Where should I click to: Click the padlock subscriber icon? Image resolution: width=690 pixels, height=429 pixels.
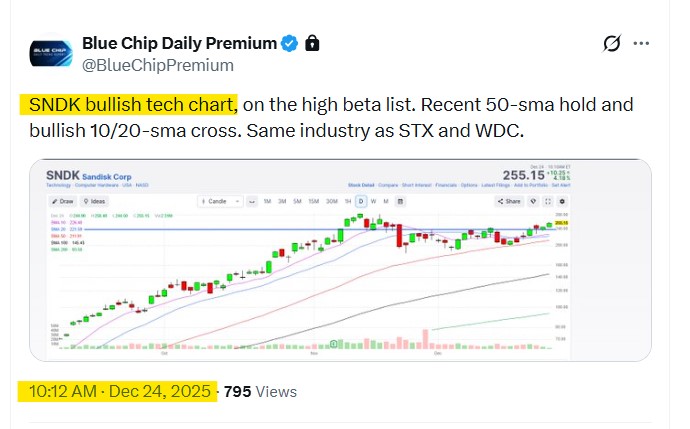pos(312,43)
